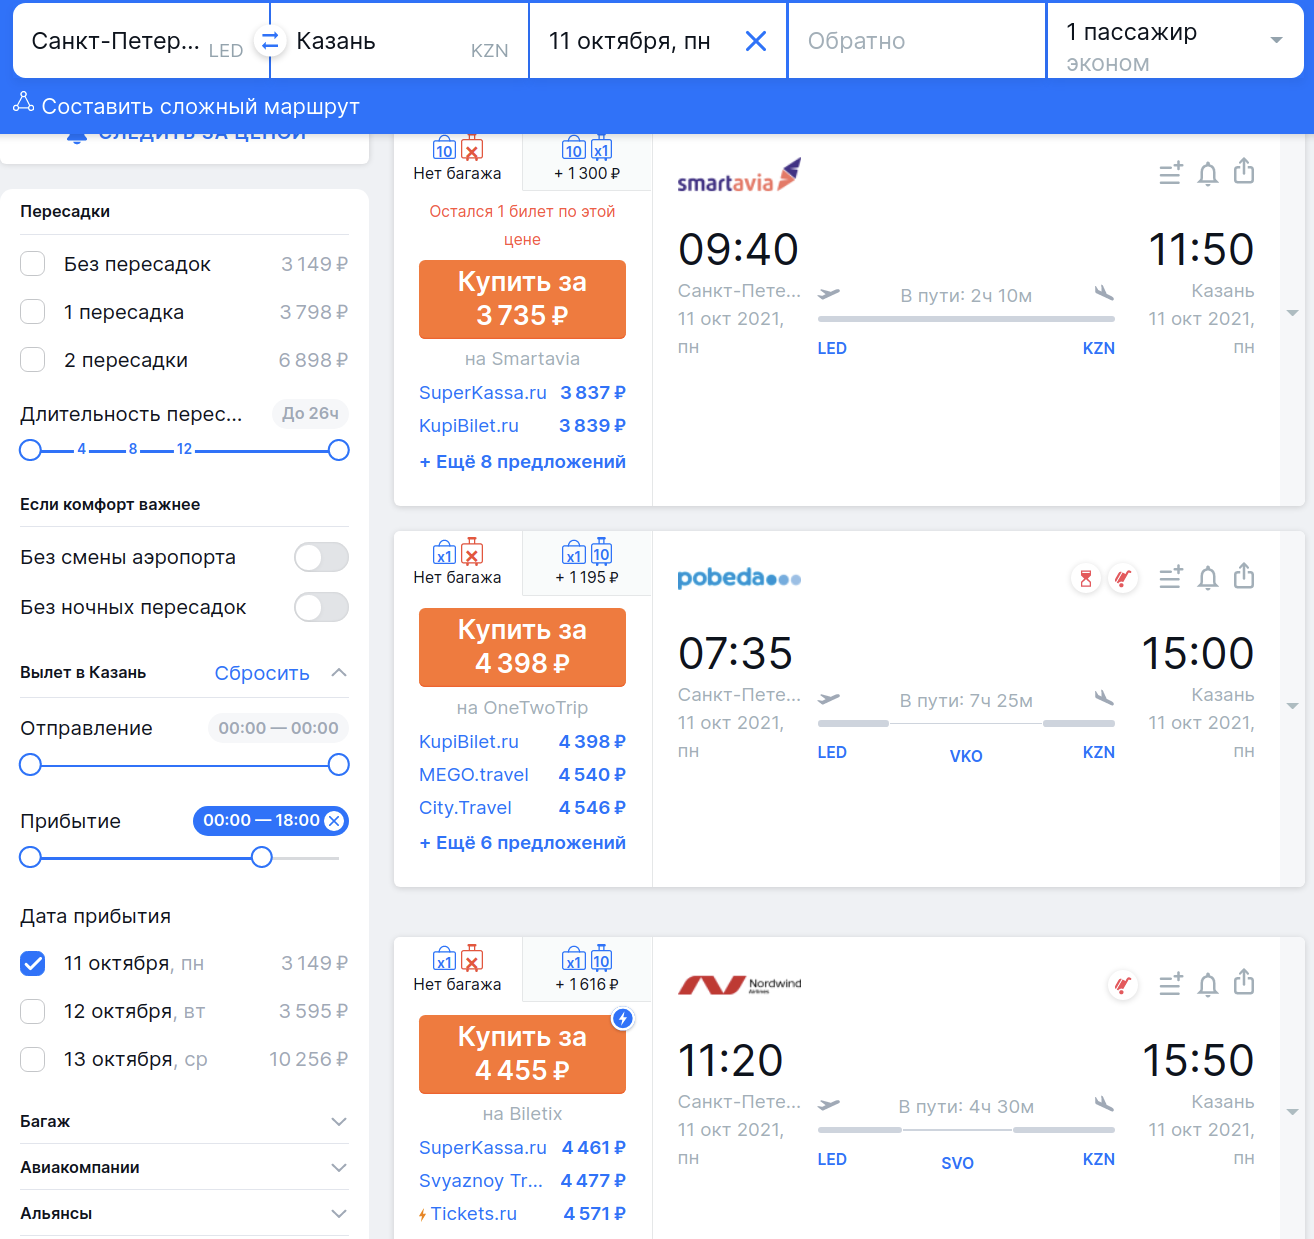Subscribe to Nordwind ticket price alerts
This screenshot has height=1239, width=1314.
coord(1207,985)
